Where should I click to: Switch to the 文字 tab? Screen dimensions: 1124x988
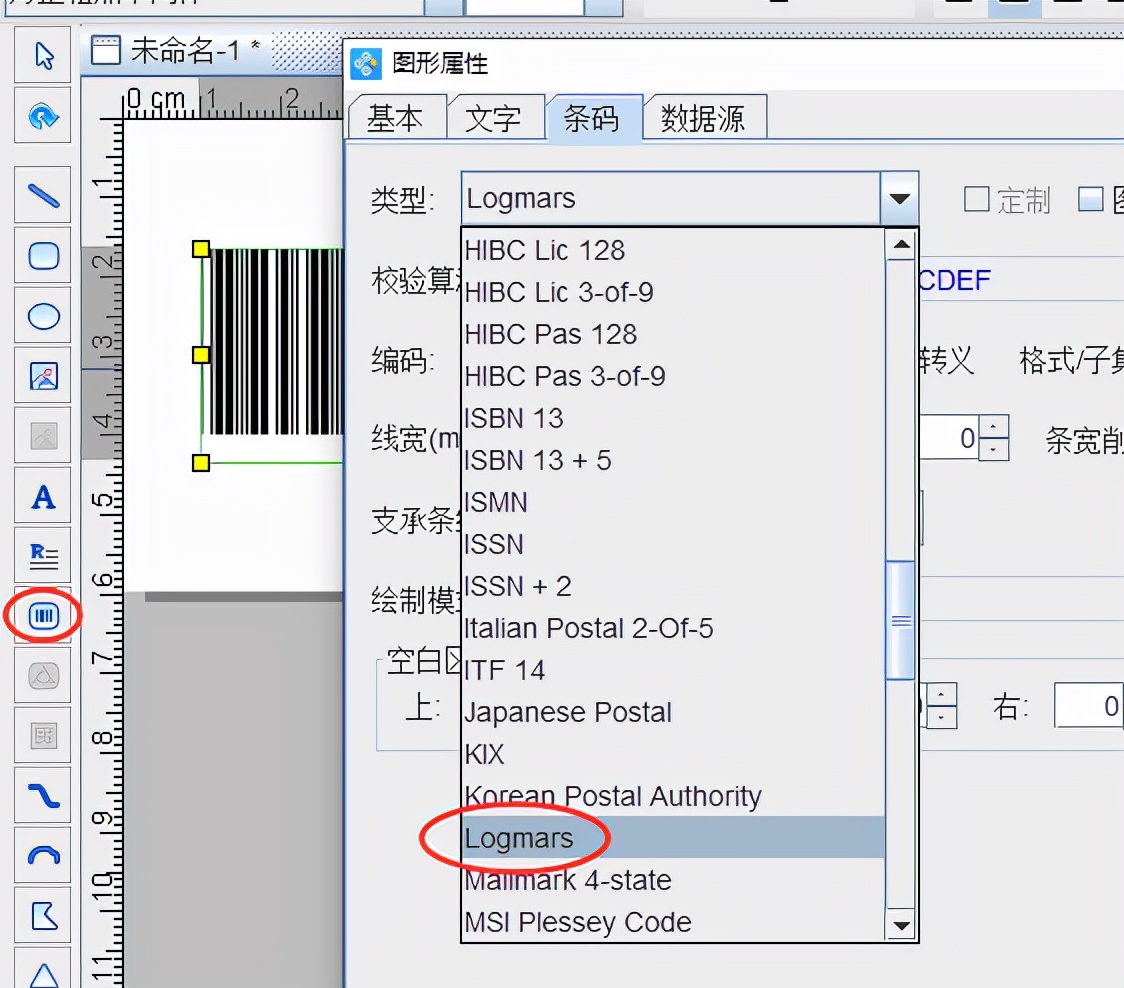click(493, 118)
